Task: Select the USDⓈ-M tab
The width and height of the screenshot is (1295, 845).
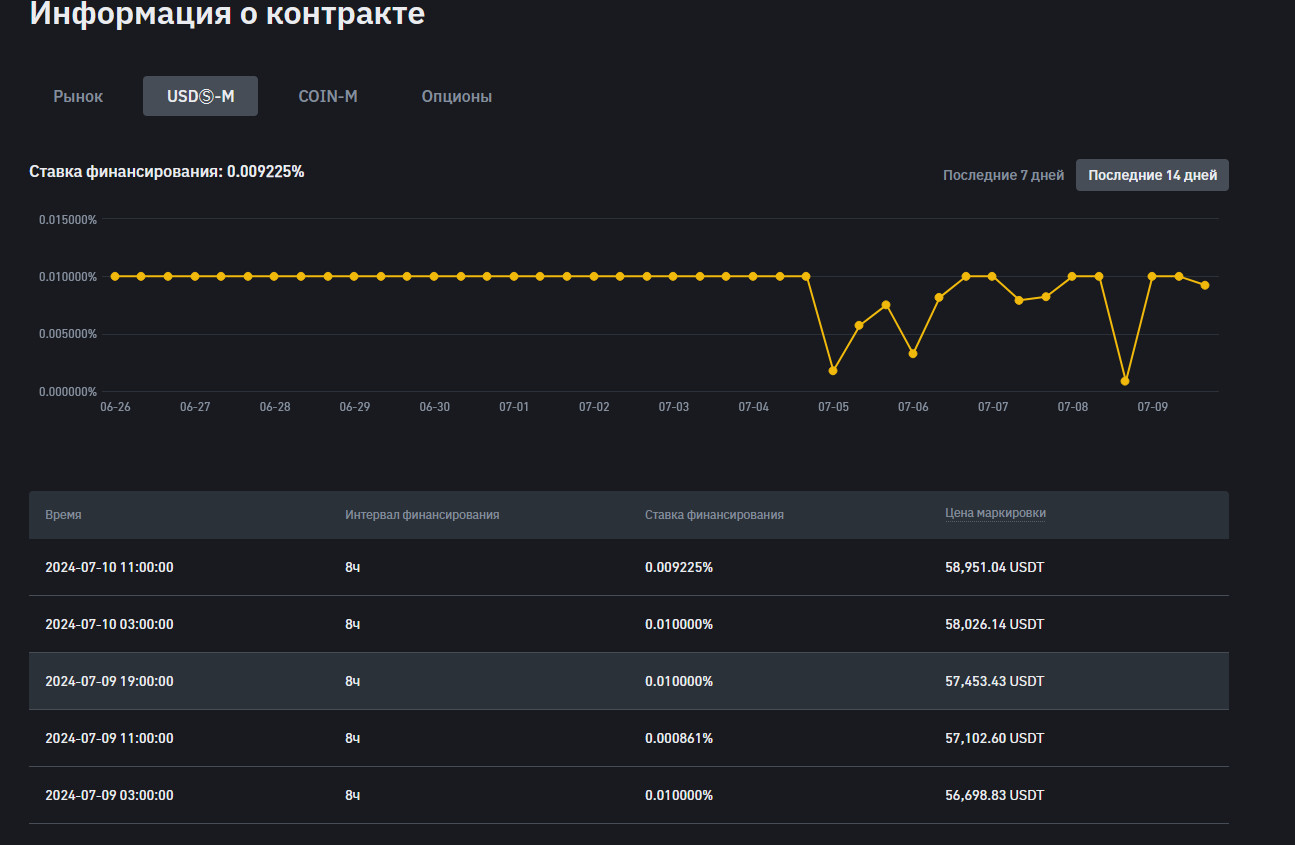Action: 200,97
